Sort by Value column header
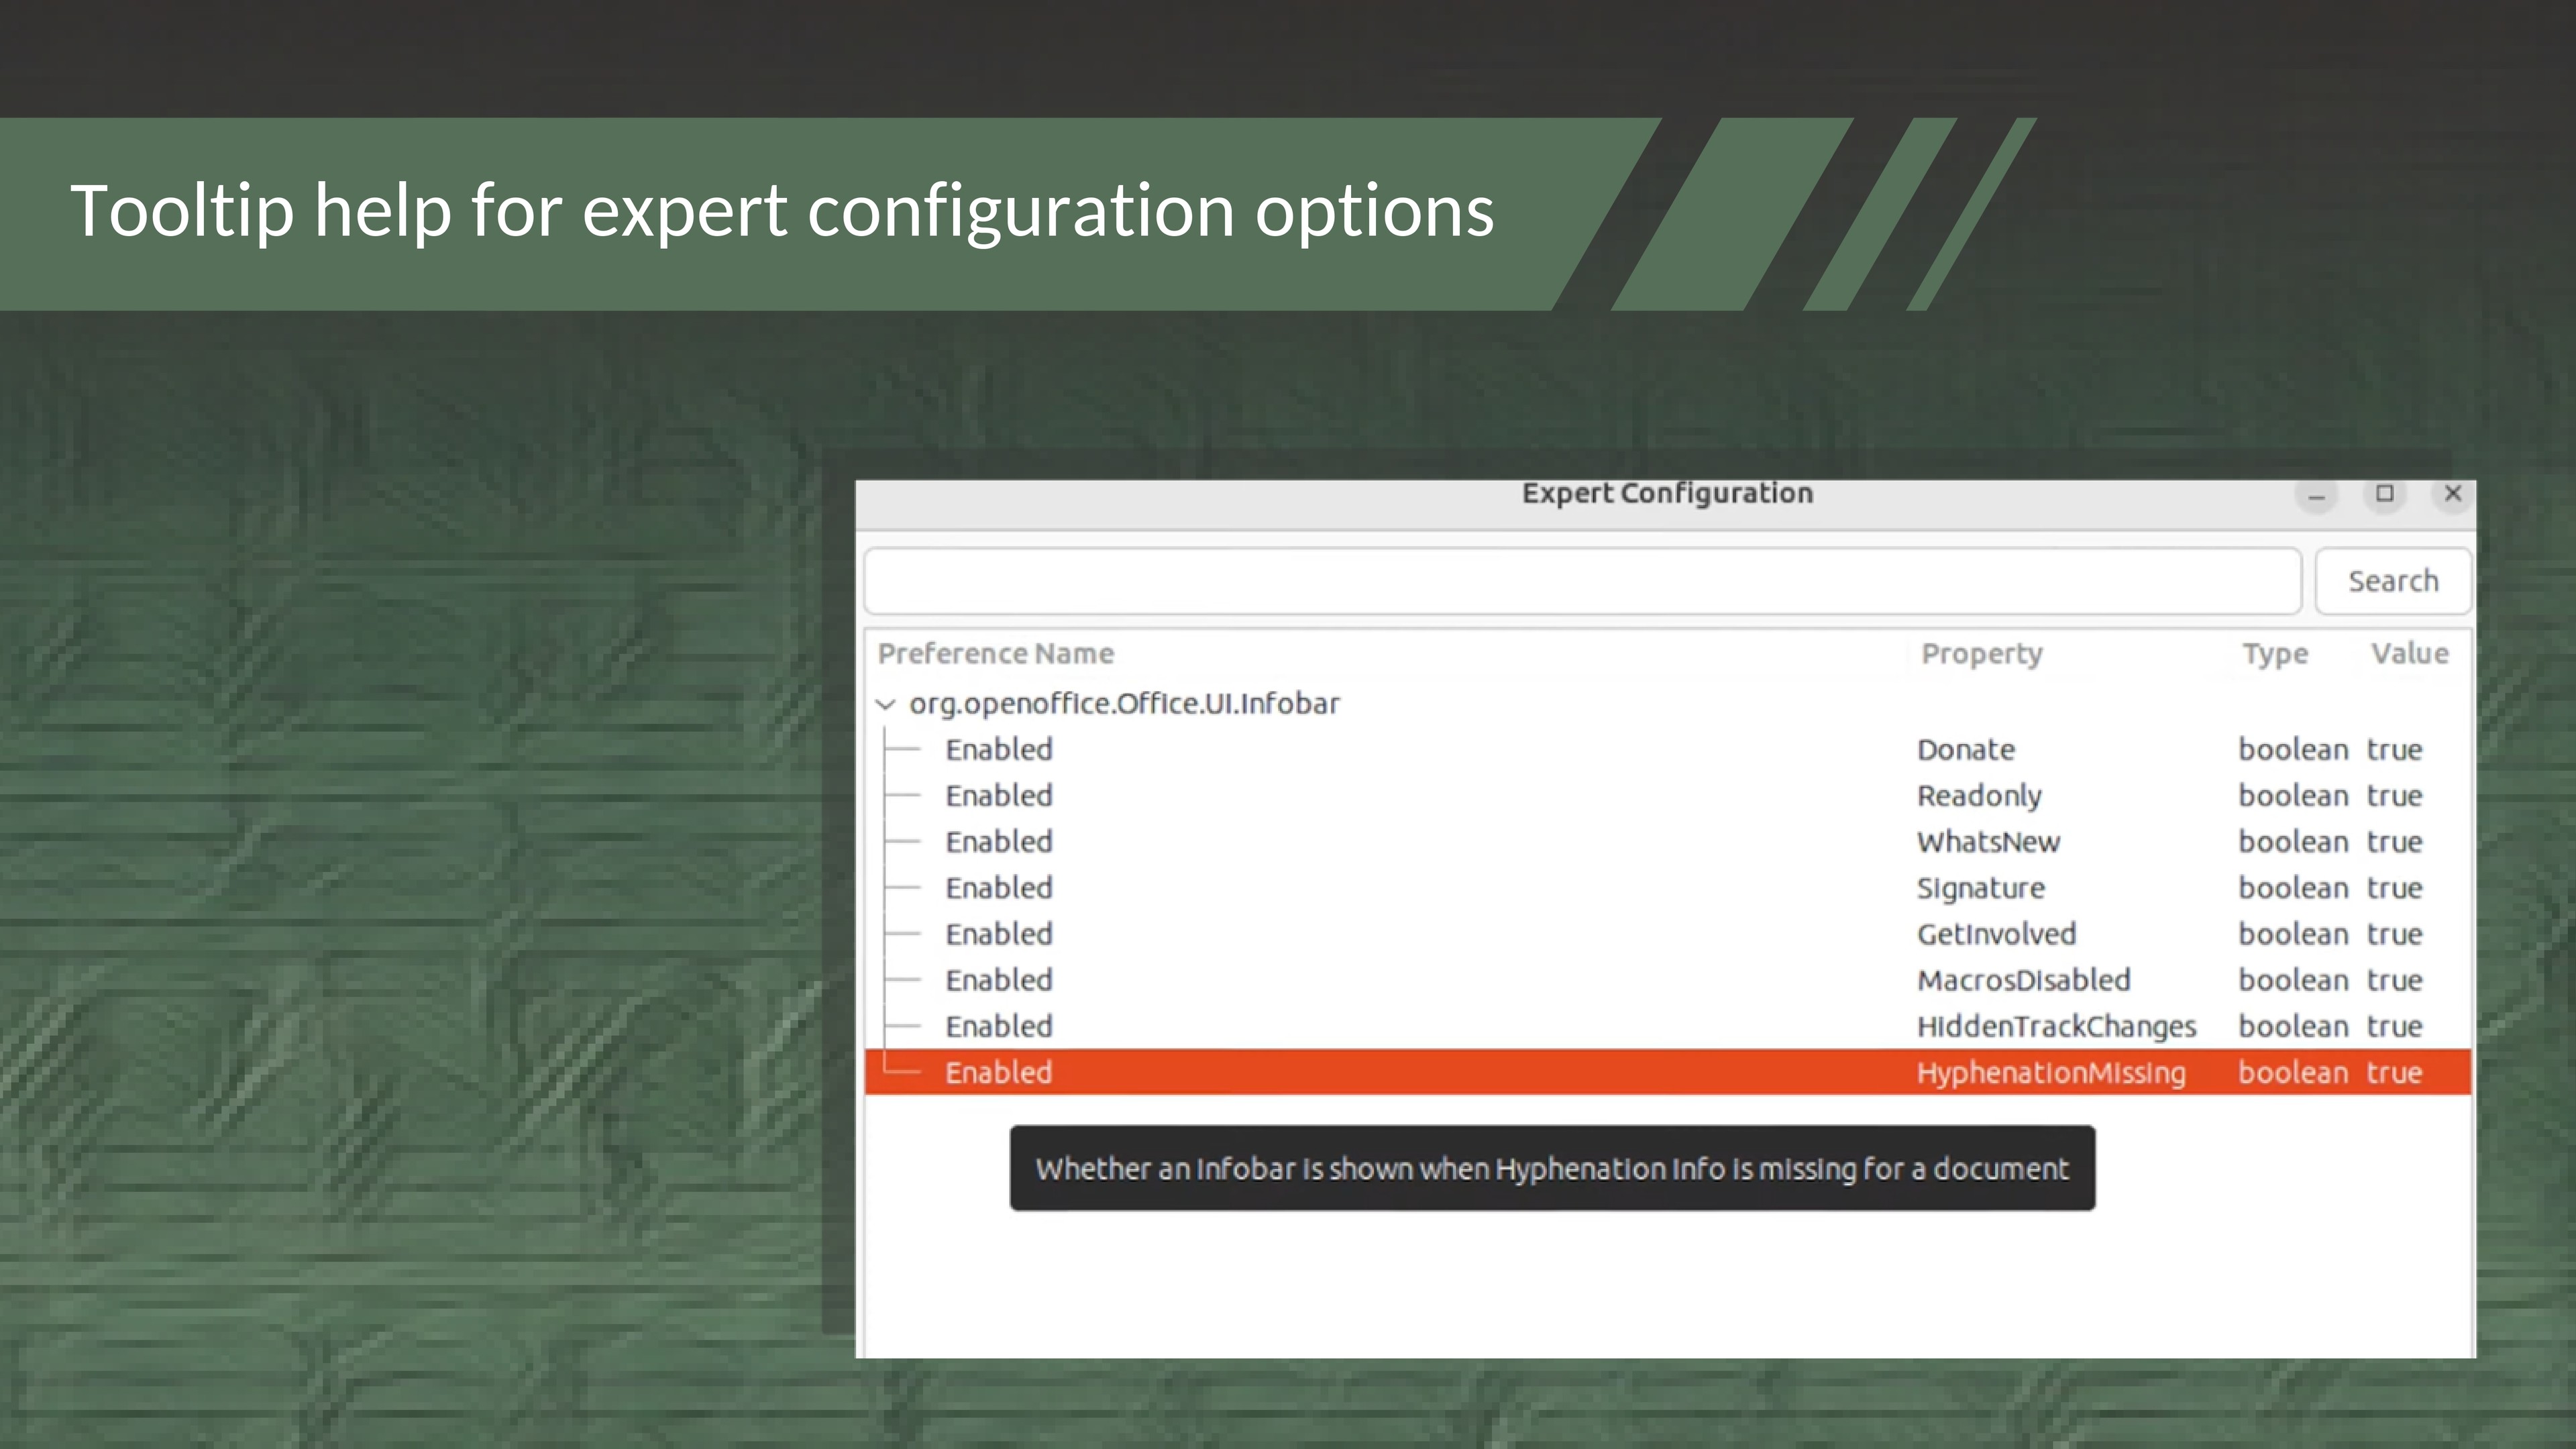Viewport: 2576px width, 1449px height. 2409,654
